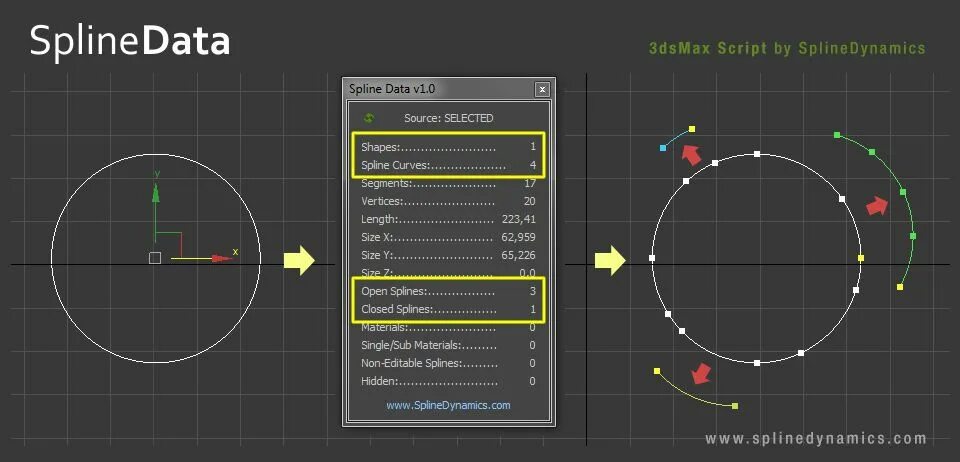The width and height of the screenshot is (960, 462).
Task: Click the red X axis gizmo arrow
Action: point(223,258)
